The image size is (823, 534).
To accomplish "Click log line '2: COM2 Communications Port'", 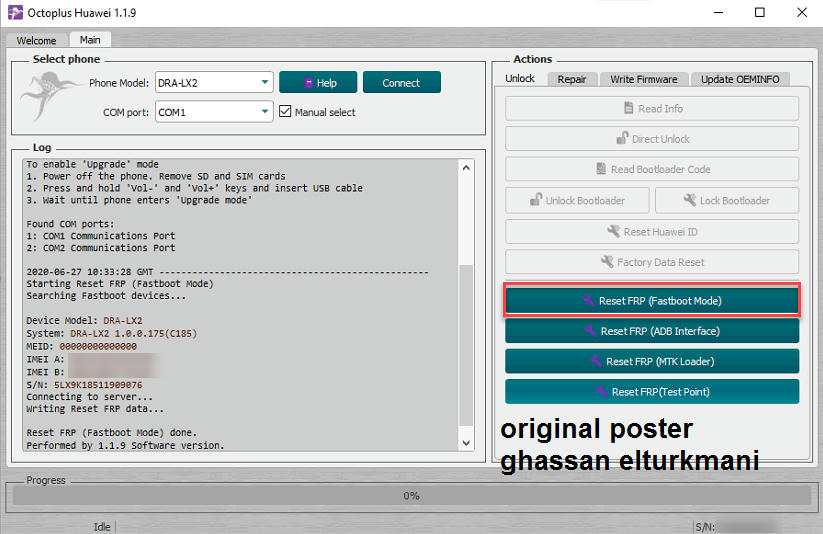I will pos(101,247).
